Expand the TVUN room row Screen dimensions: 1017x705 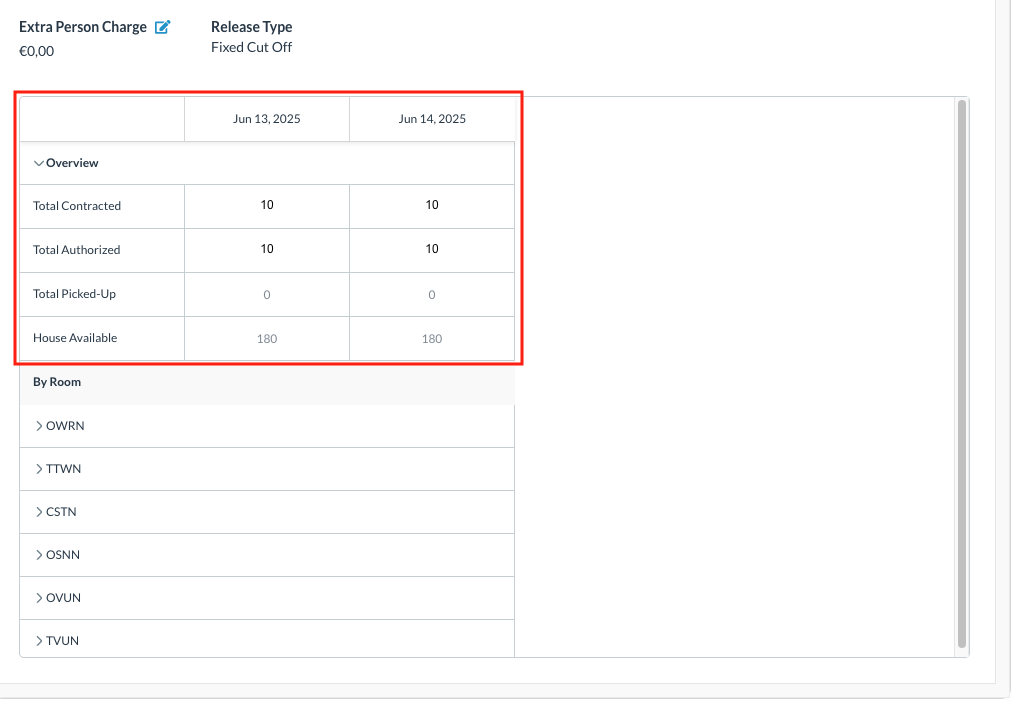[39, 641]
